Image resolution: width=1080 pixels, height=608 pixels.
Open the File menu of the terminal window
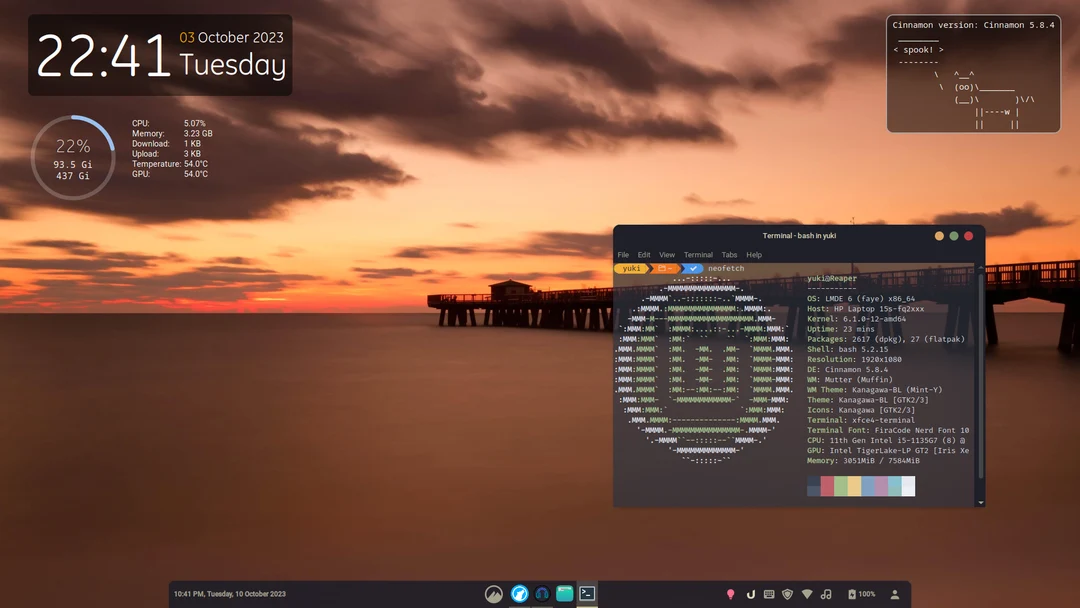point(623,254)
